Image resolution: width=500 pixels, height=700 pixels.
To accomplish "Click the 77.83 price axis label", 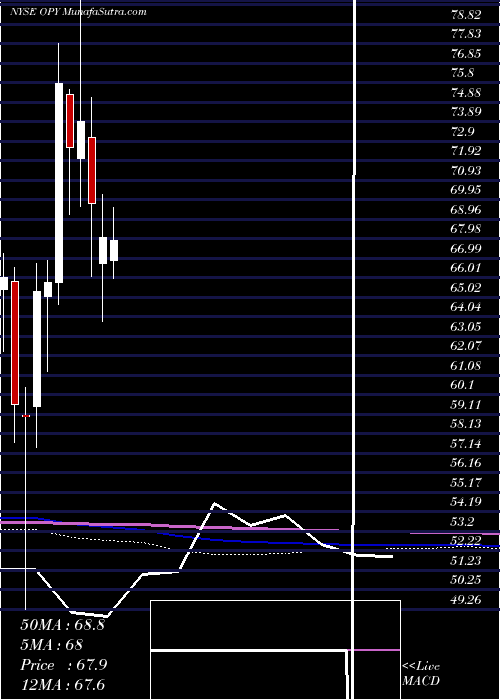I will point(466,34).
